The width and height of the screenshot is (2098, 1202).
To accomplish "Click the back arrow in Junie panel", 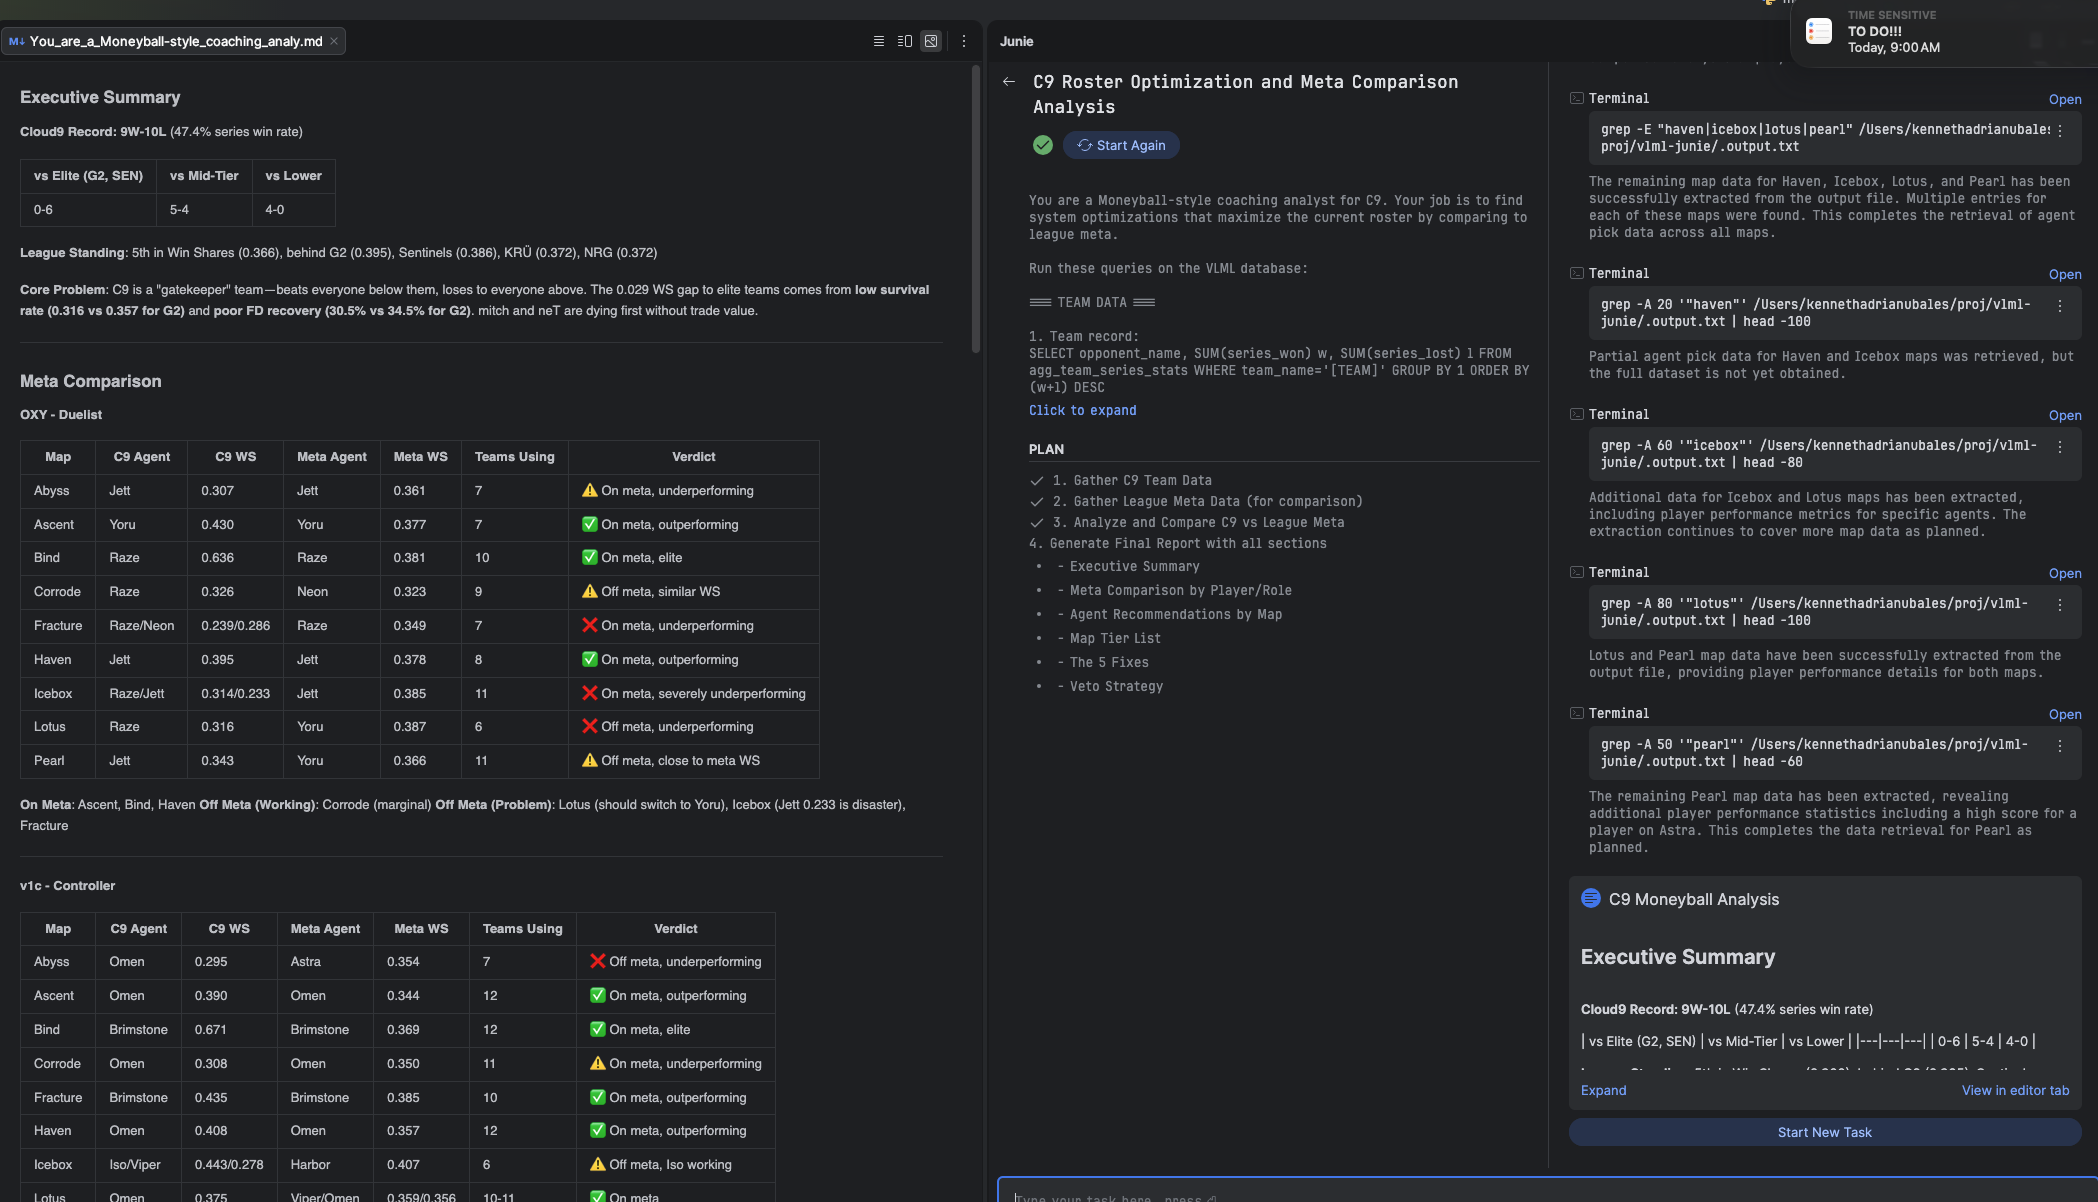I will click(x=1008, y=82).
